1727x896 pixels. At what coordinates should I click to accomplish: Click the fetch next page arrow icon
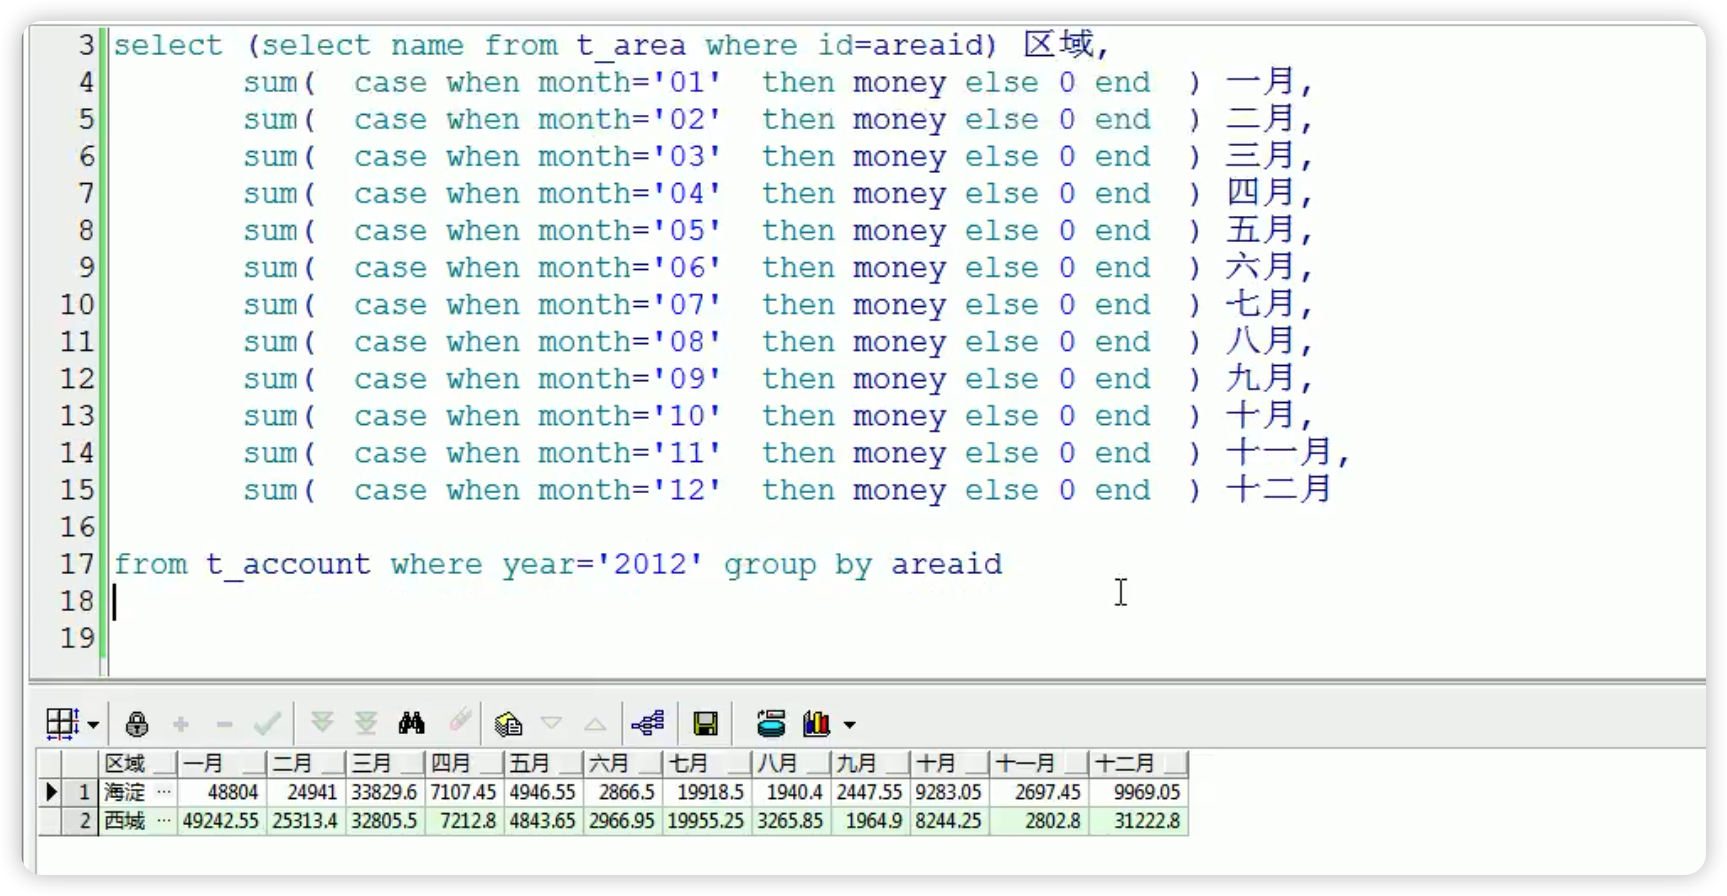[x=322, y=723]
